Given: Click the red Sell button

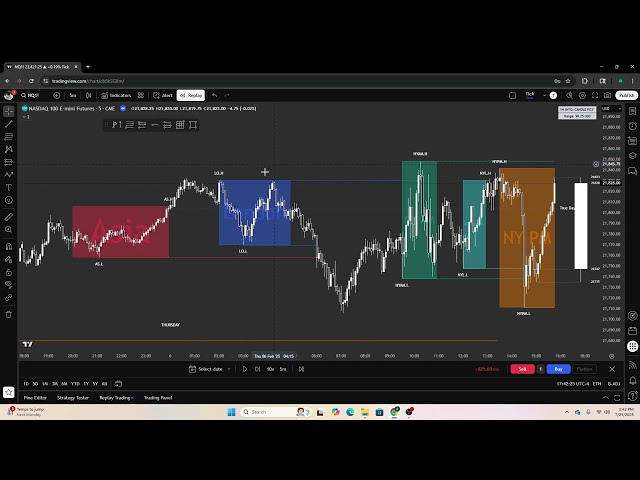Looking at the screenshot, I should 522,369.
